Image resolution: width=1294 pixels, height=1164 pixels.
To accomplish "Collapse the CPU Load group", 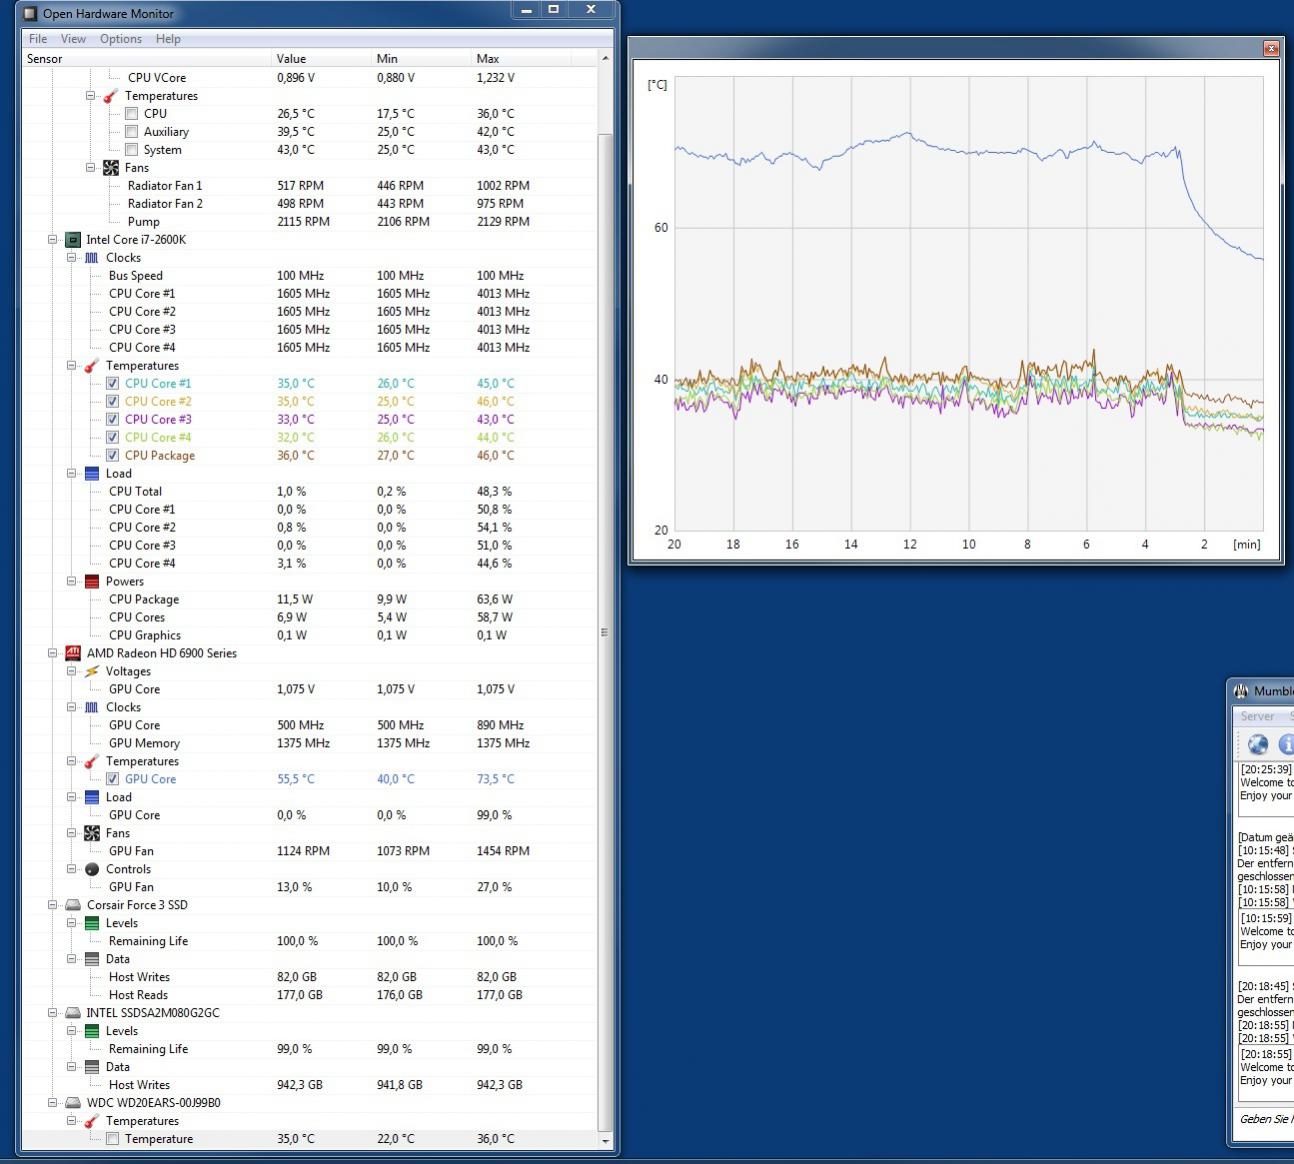I will 72,474.
